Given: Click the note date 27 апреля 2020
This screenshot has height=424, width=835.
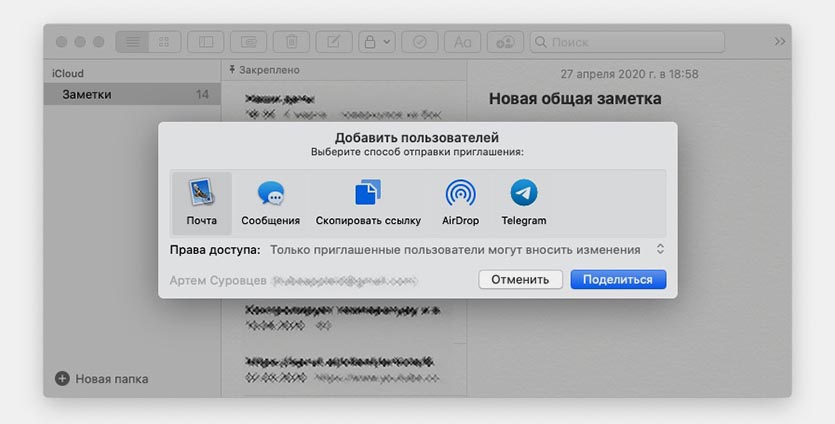Looking at the screenshot, I should point(629,74).
